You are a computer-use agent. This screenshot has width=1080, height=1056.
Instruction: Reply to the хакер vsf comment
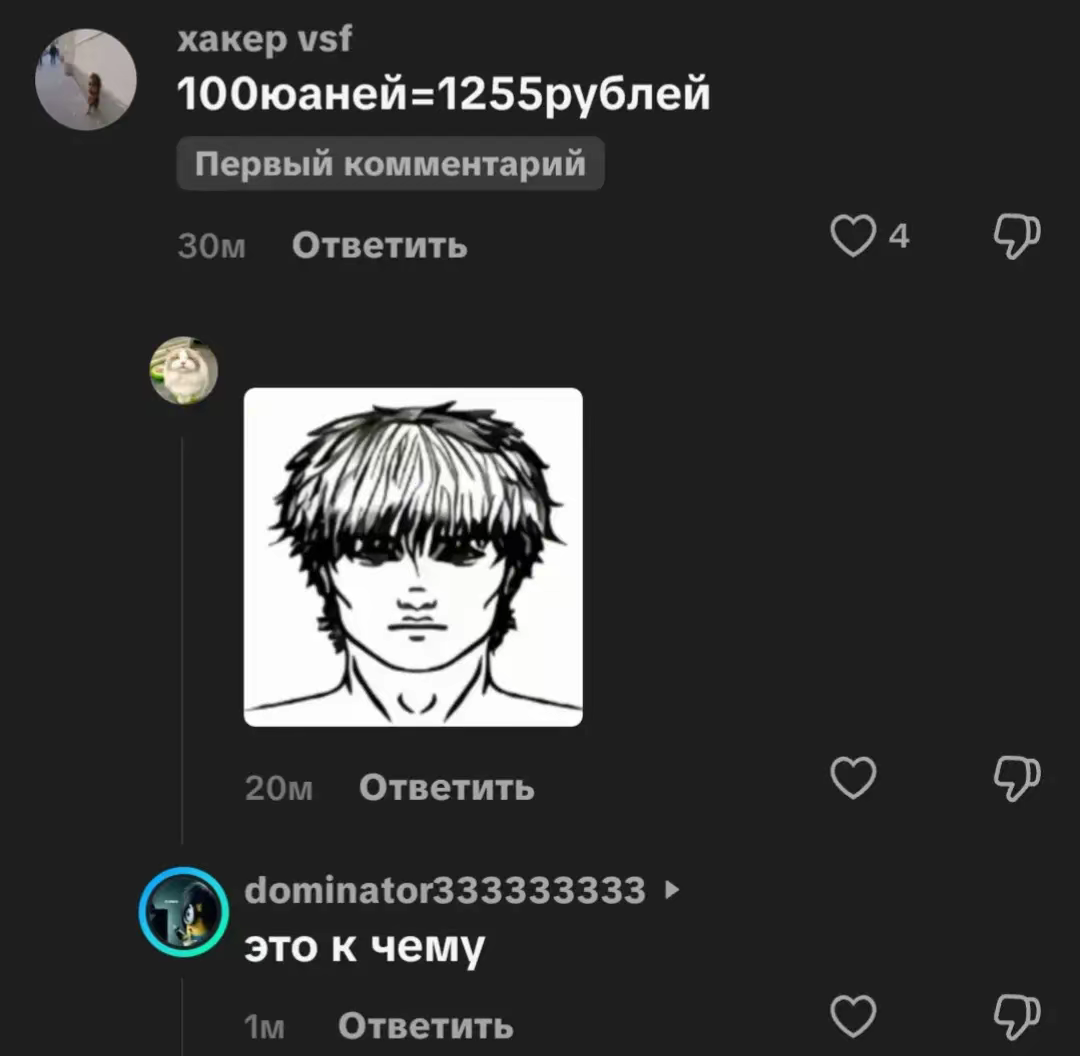(x=380, y=245)
